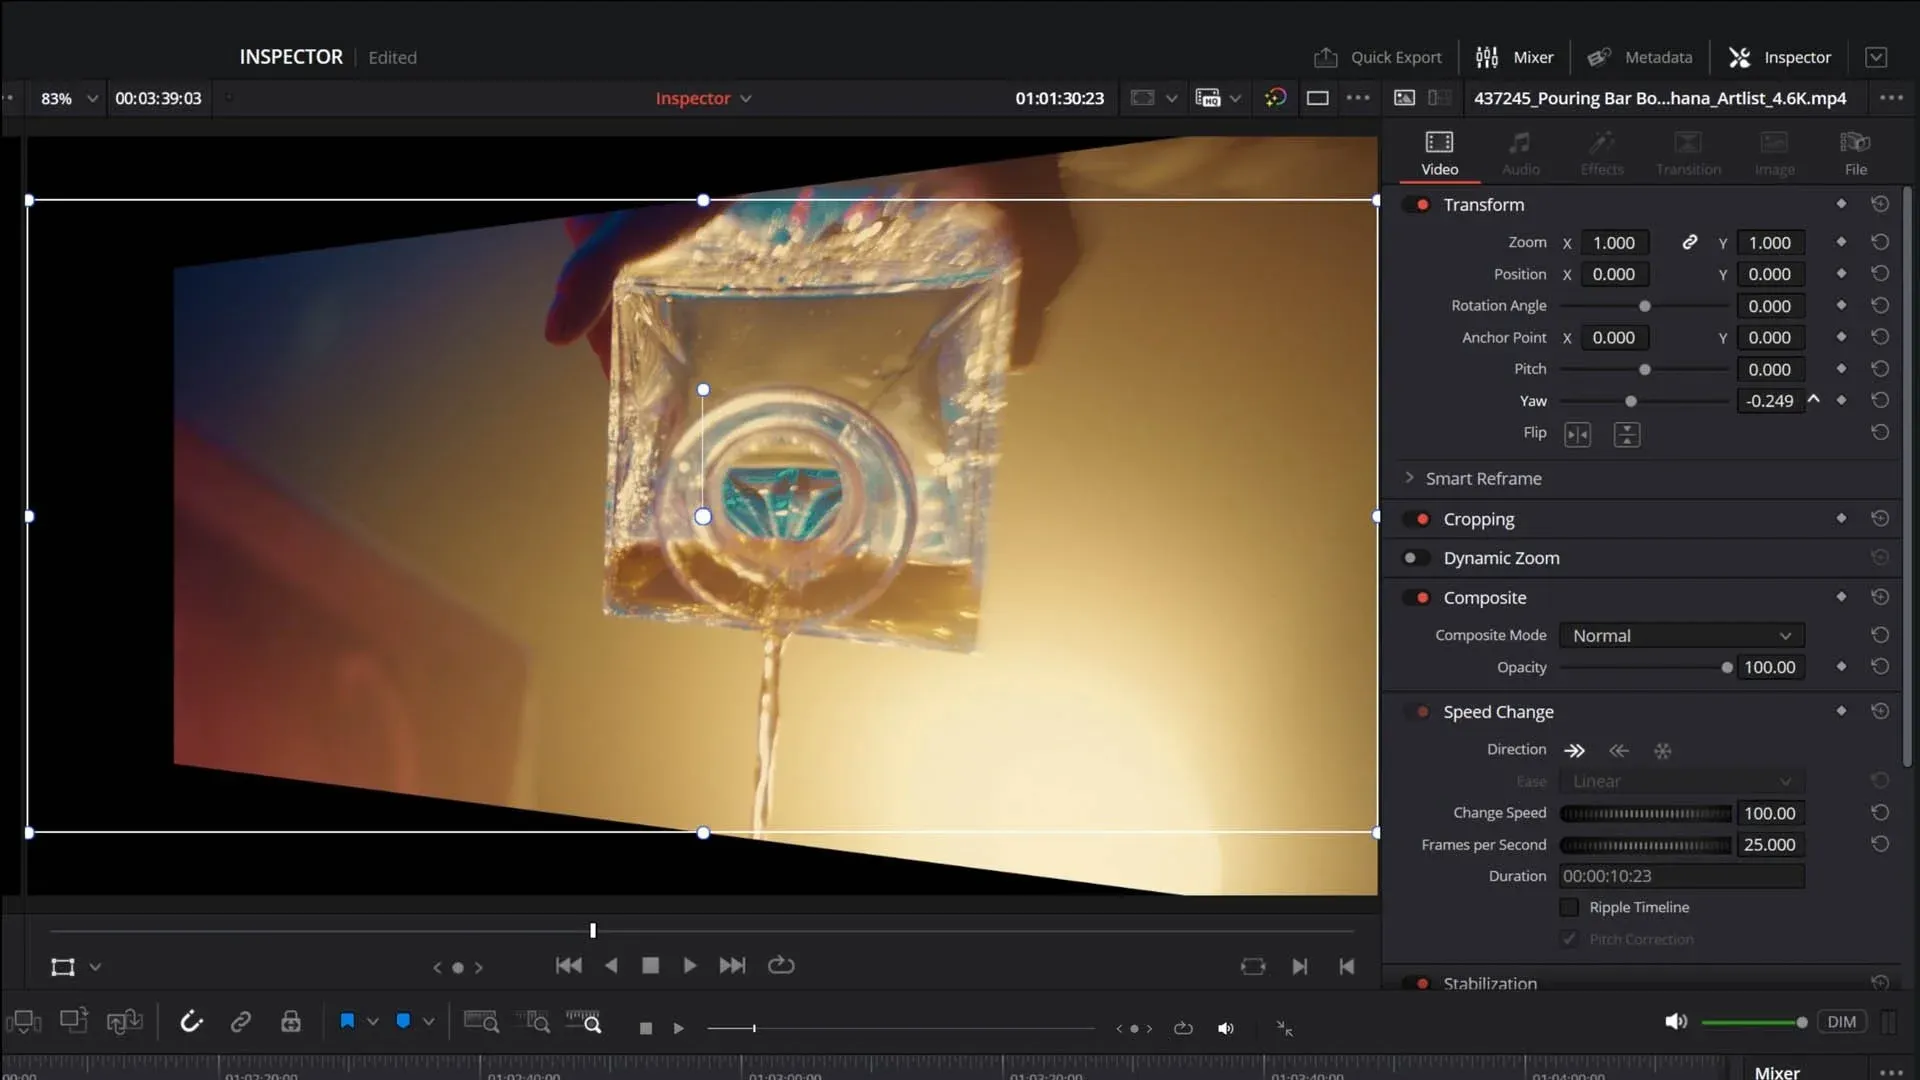Jump to first frame in viewer

568,965
